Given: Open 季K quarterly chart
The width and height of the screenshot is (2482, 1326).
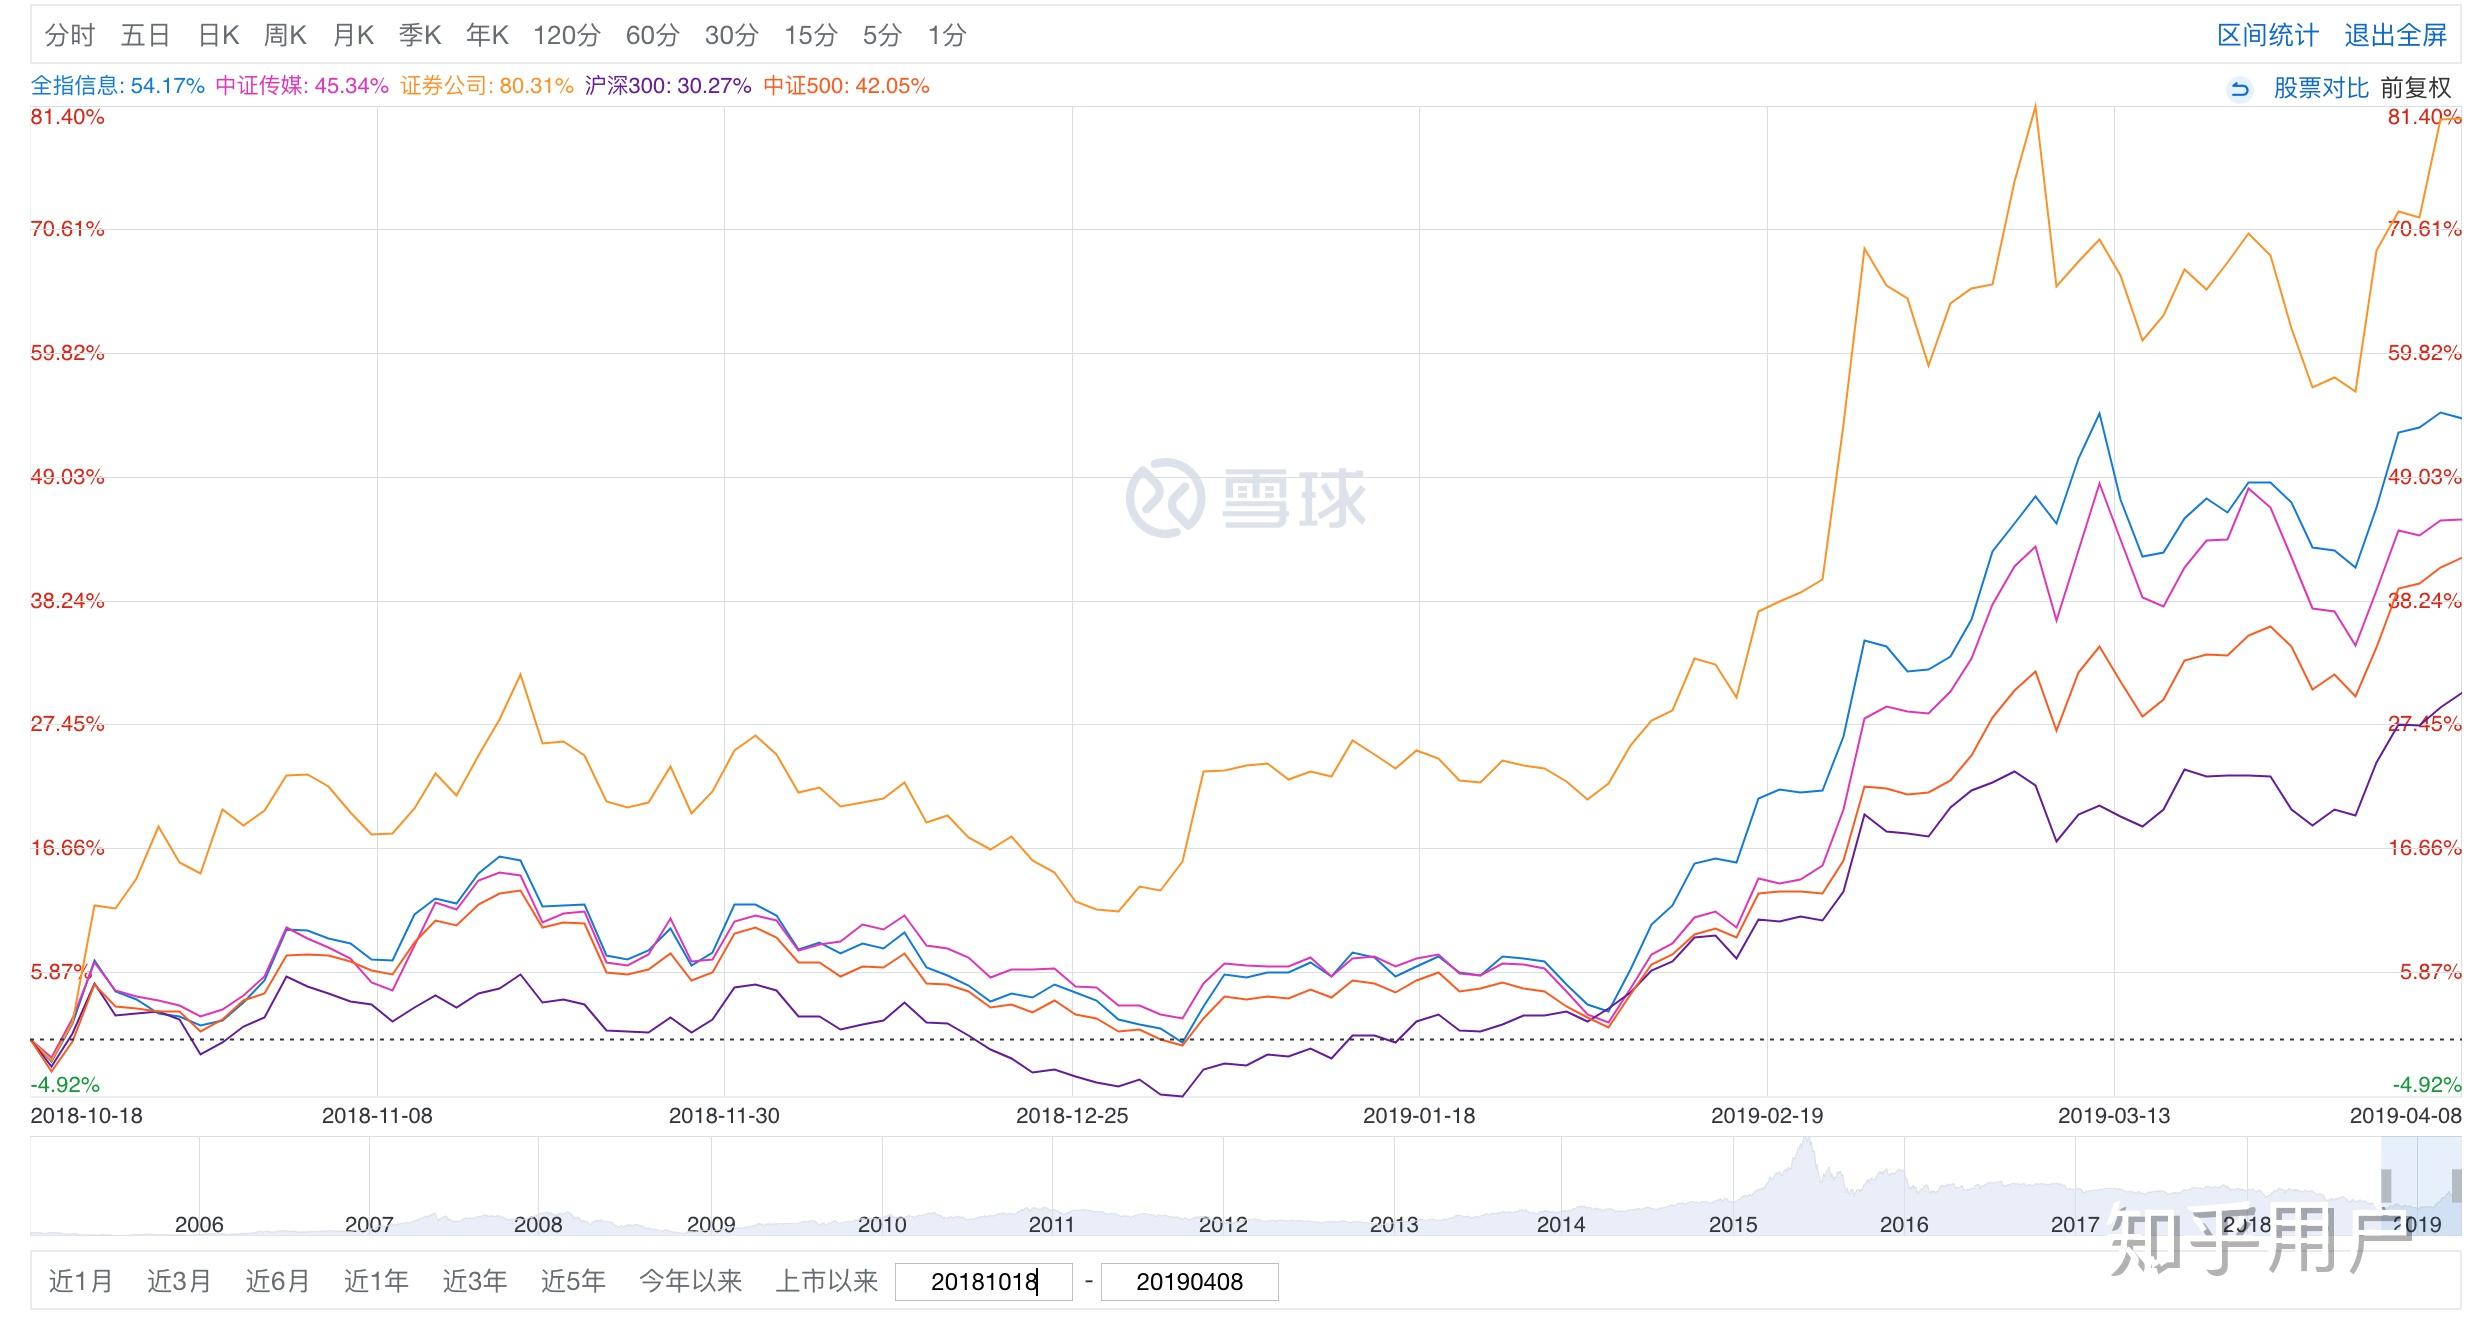Looking at the screenshot, I should click(x=420, y=36).
